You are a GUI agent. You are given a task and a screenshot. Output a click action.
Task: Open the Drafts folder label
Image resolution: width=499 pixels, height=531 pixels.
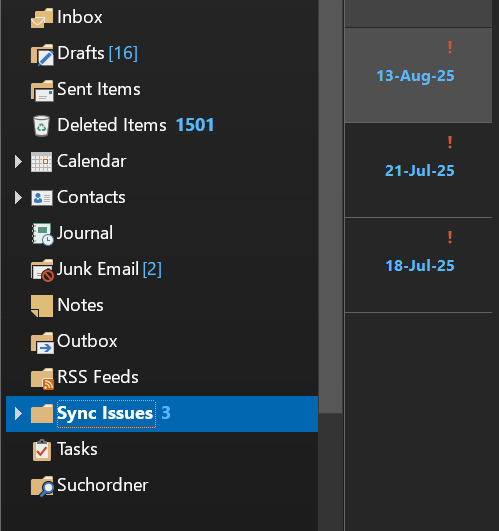[81, 53]
